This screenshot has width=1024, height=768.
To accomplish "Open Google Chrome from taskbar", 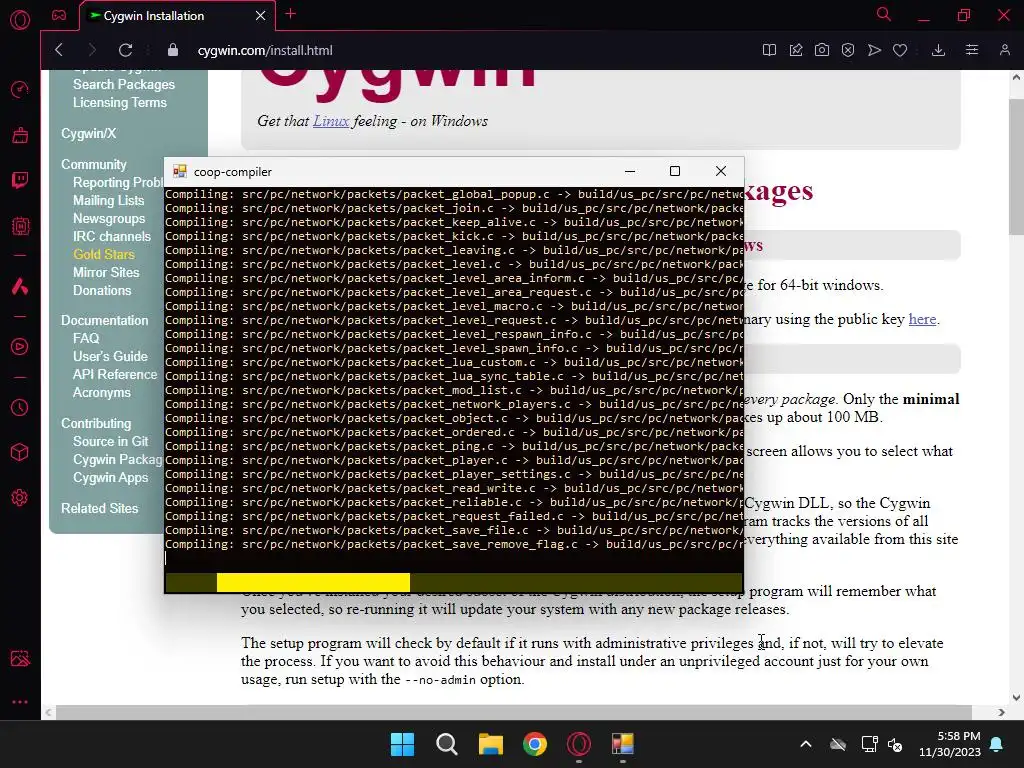I will (x=535, y=744).
